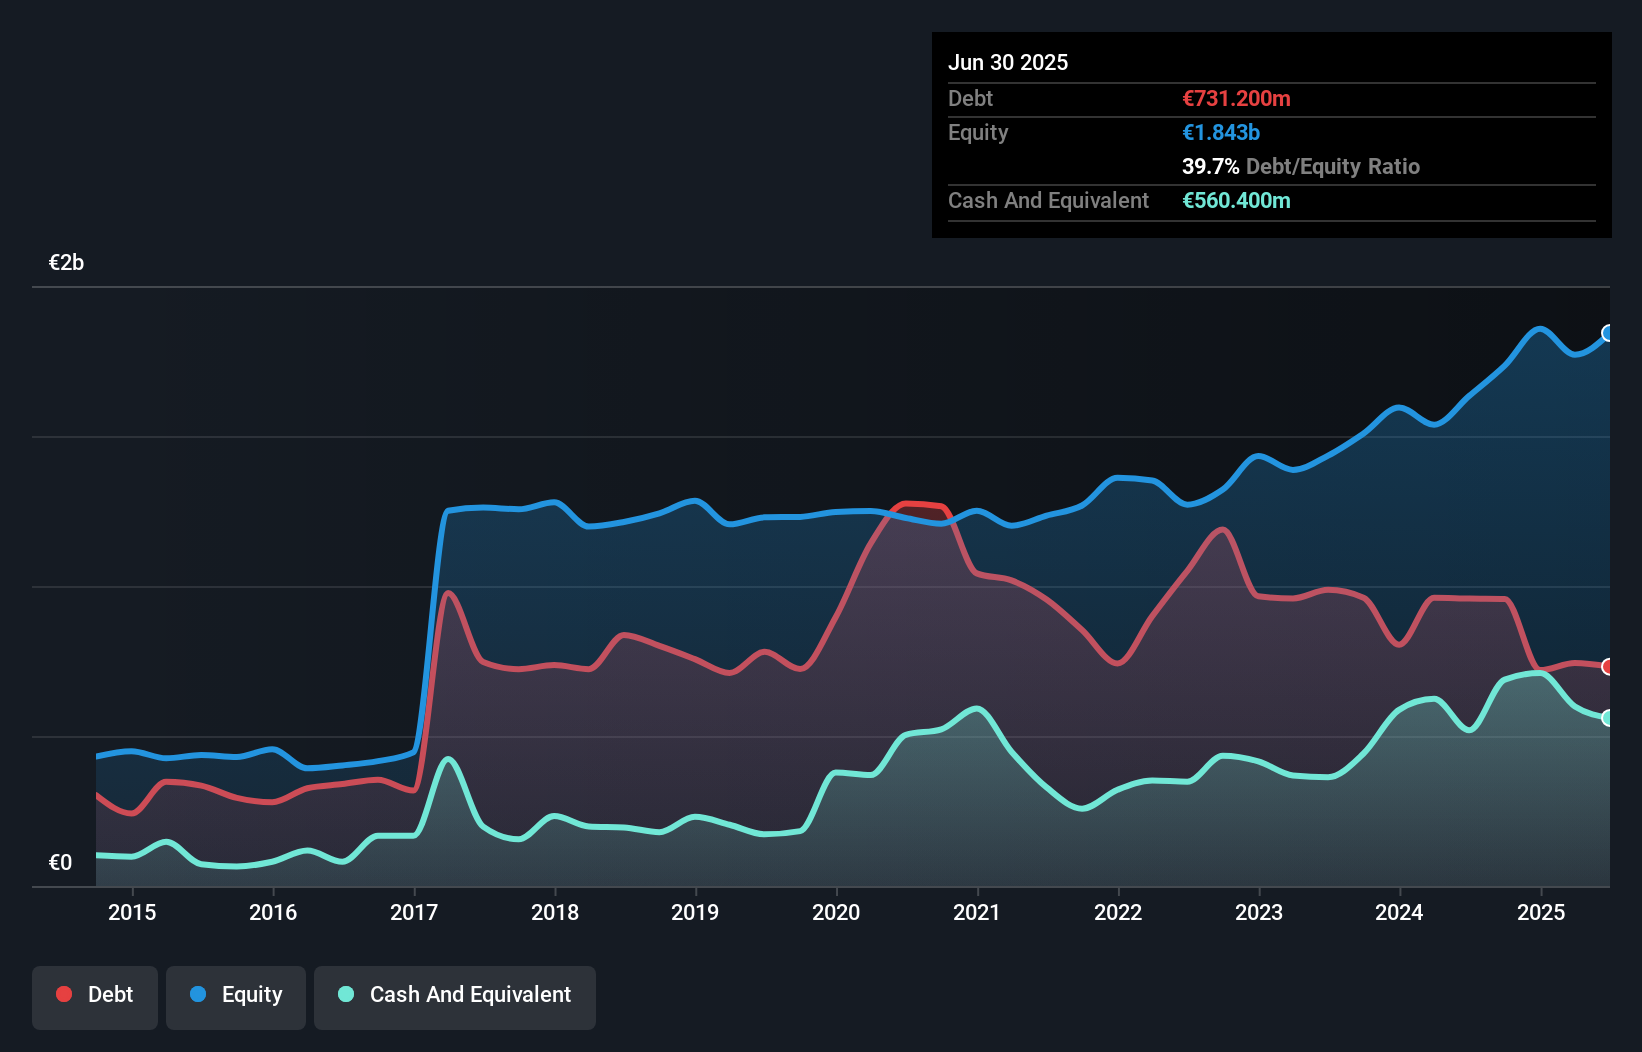Click the €2b gridline label
Image resolution: width=1642 pixels, height=1052 pixels.
66,261
